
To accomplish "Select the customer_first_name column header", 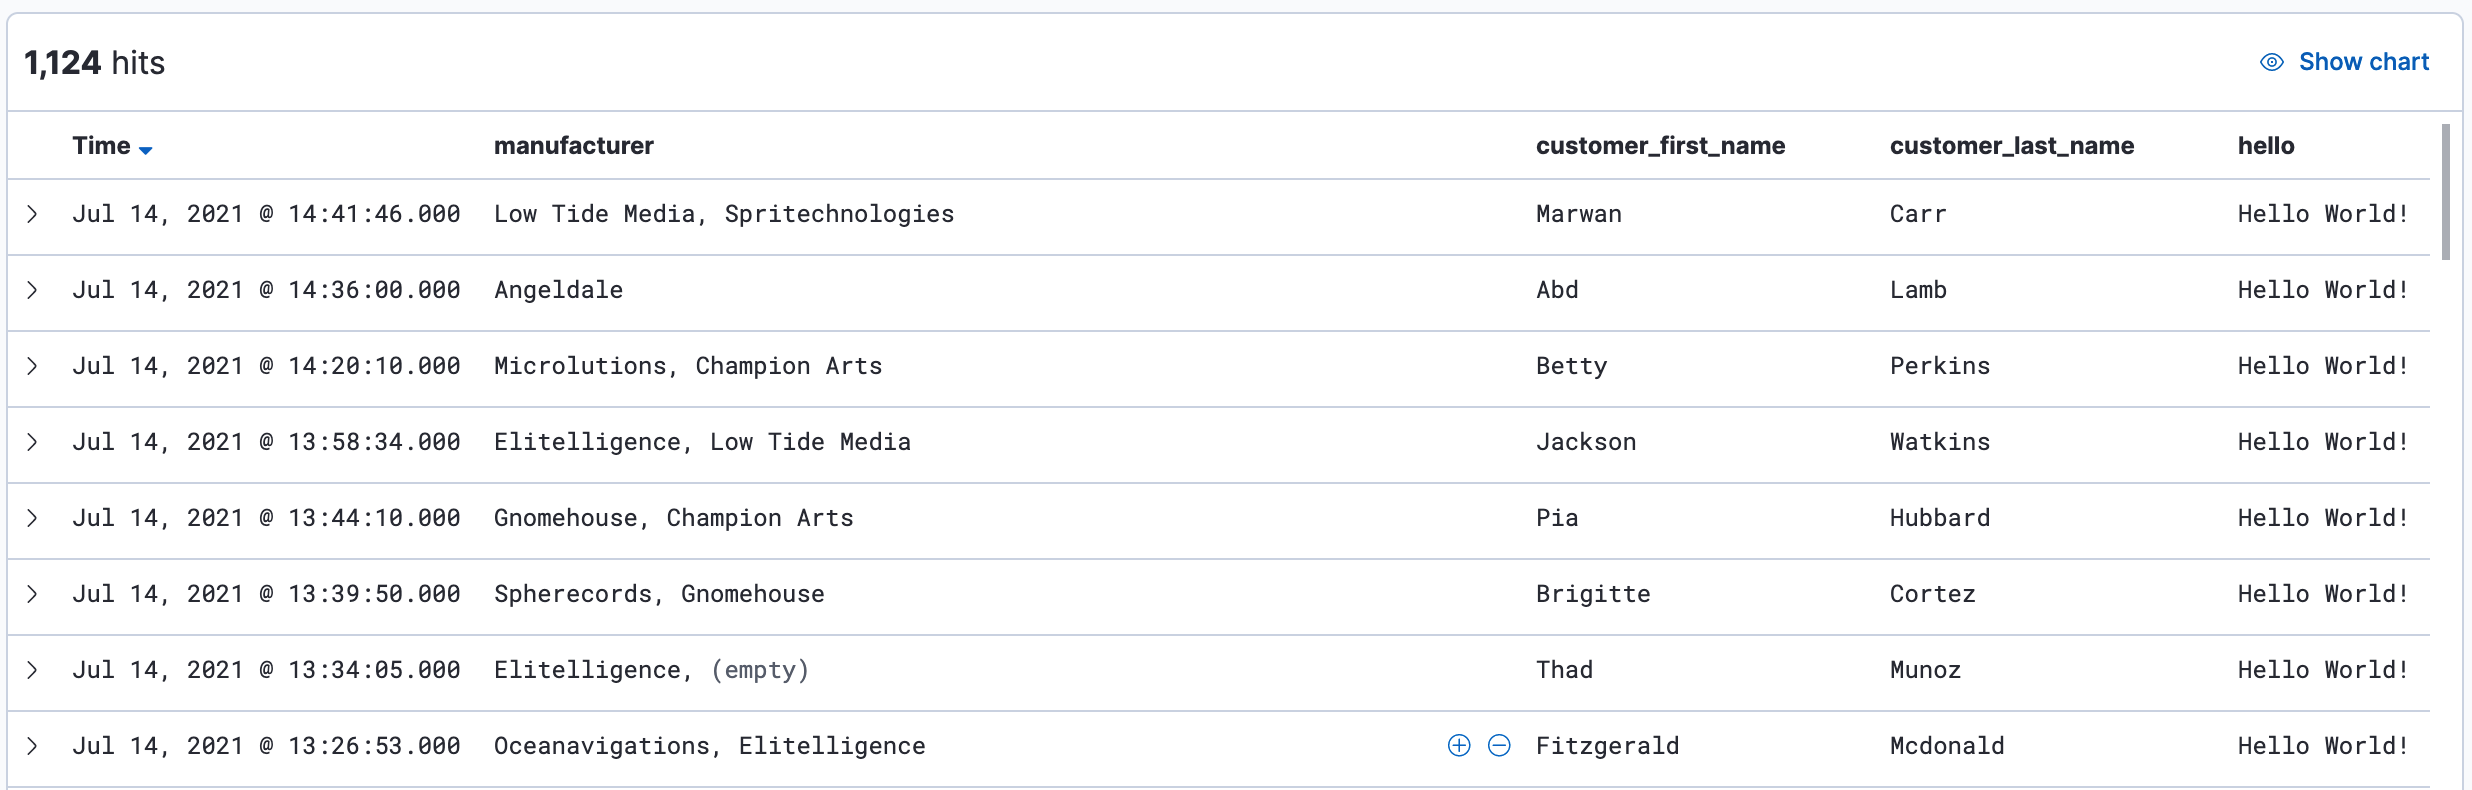I will (x=1660, y=145).
